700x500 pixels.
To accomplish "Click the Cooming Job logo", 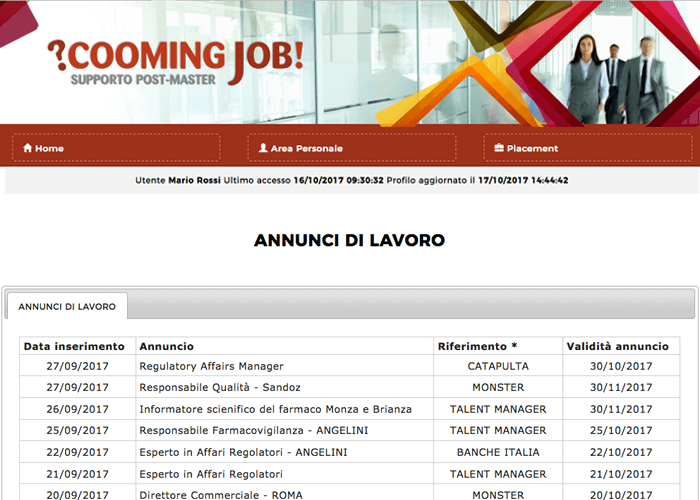I will coord(176,62).
